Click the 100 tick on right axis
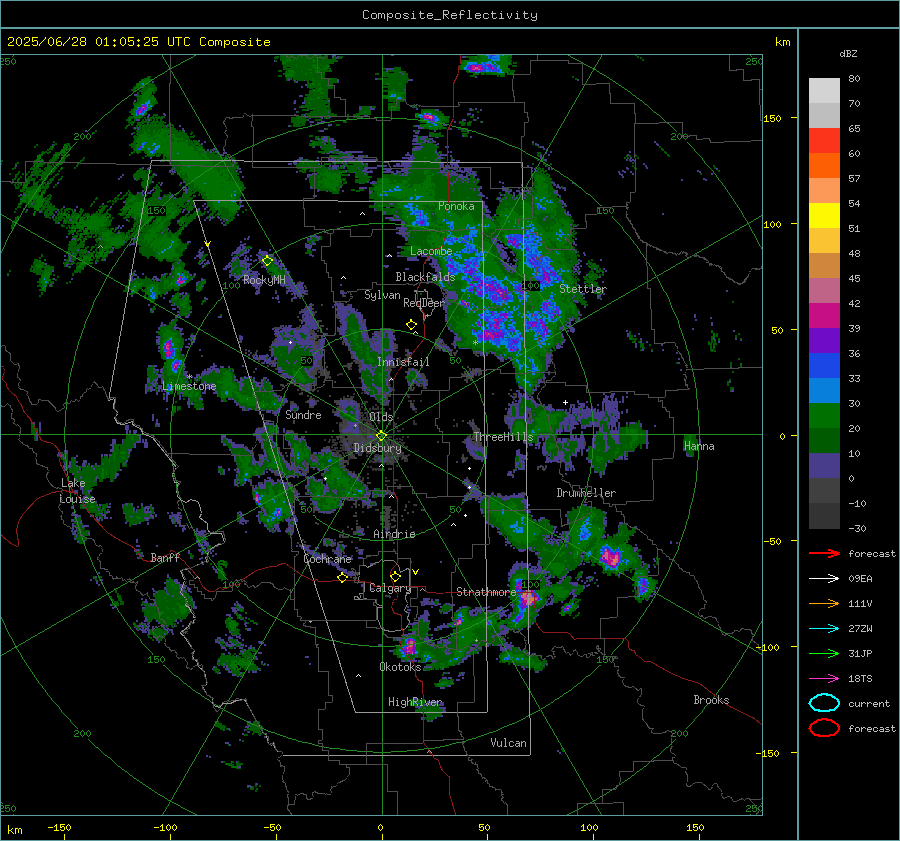The height and width of the screenshot is (841, 900). tap(772, 224)
